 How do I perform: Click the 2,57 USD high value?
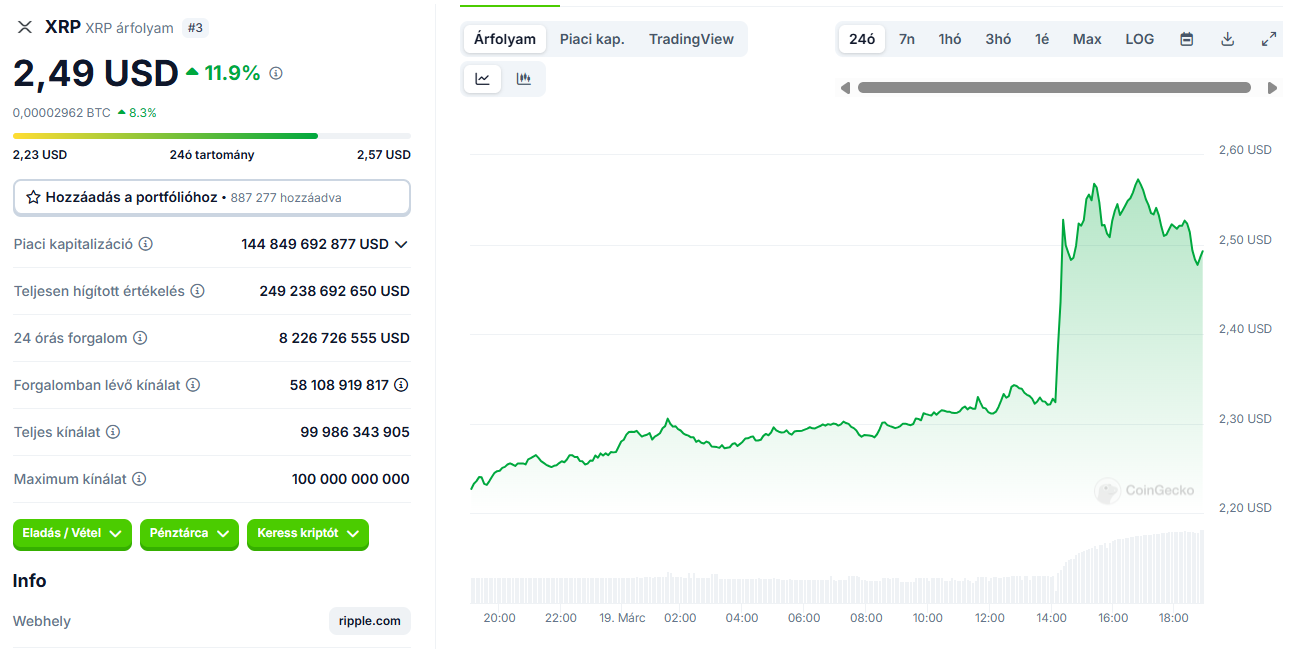[384, 155]
